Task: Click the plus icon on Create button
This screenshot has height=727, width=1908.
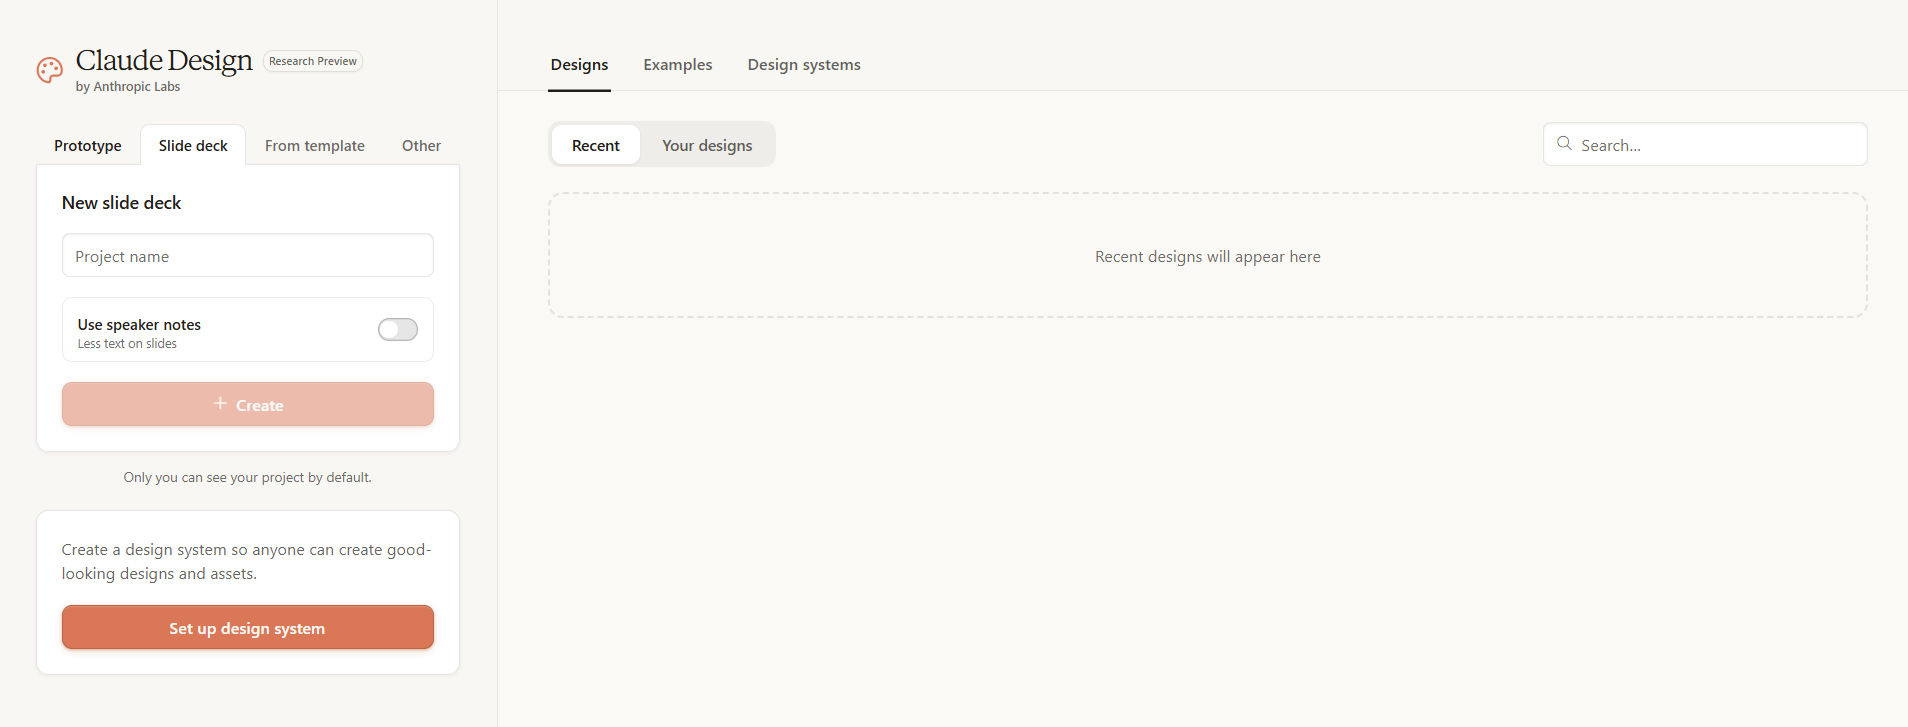Action: [x=220, y=404]
